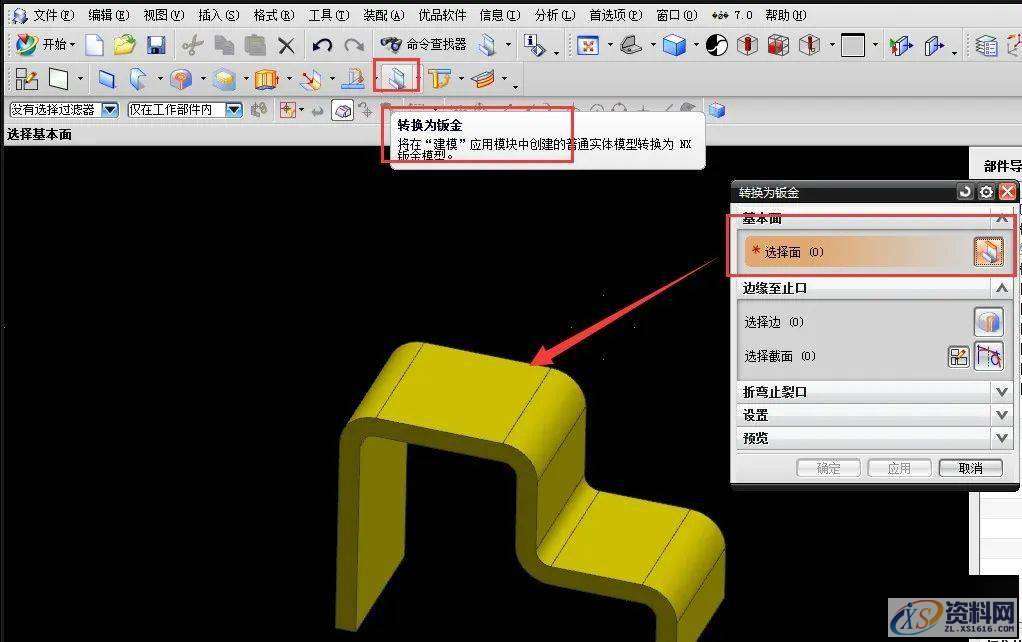Click the Delete X icon in toolbar
Viewport: 1022px width, 642px height.
coord(287,45)
